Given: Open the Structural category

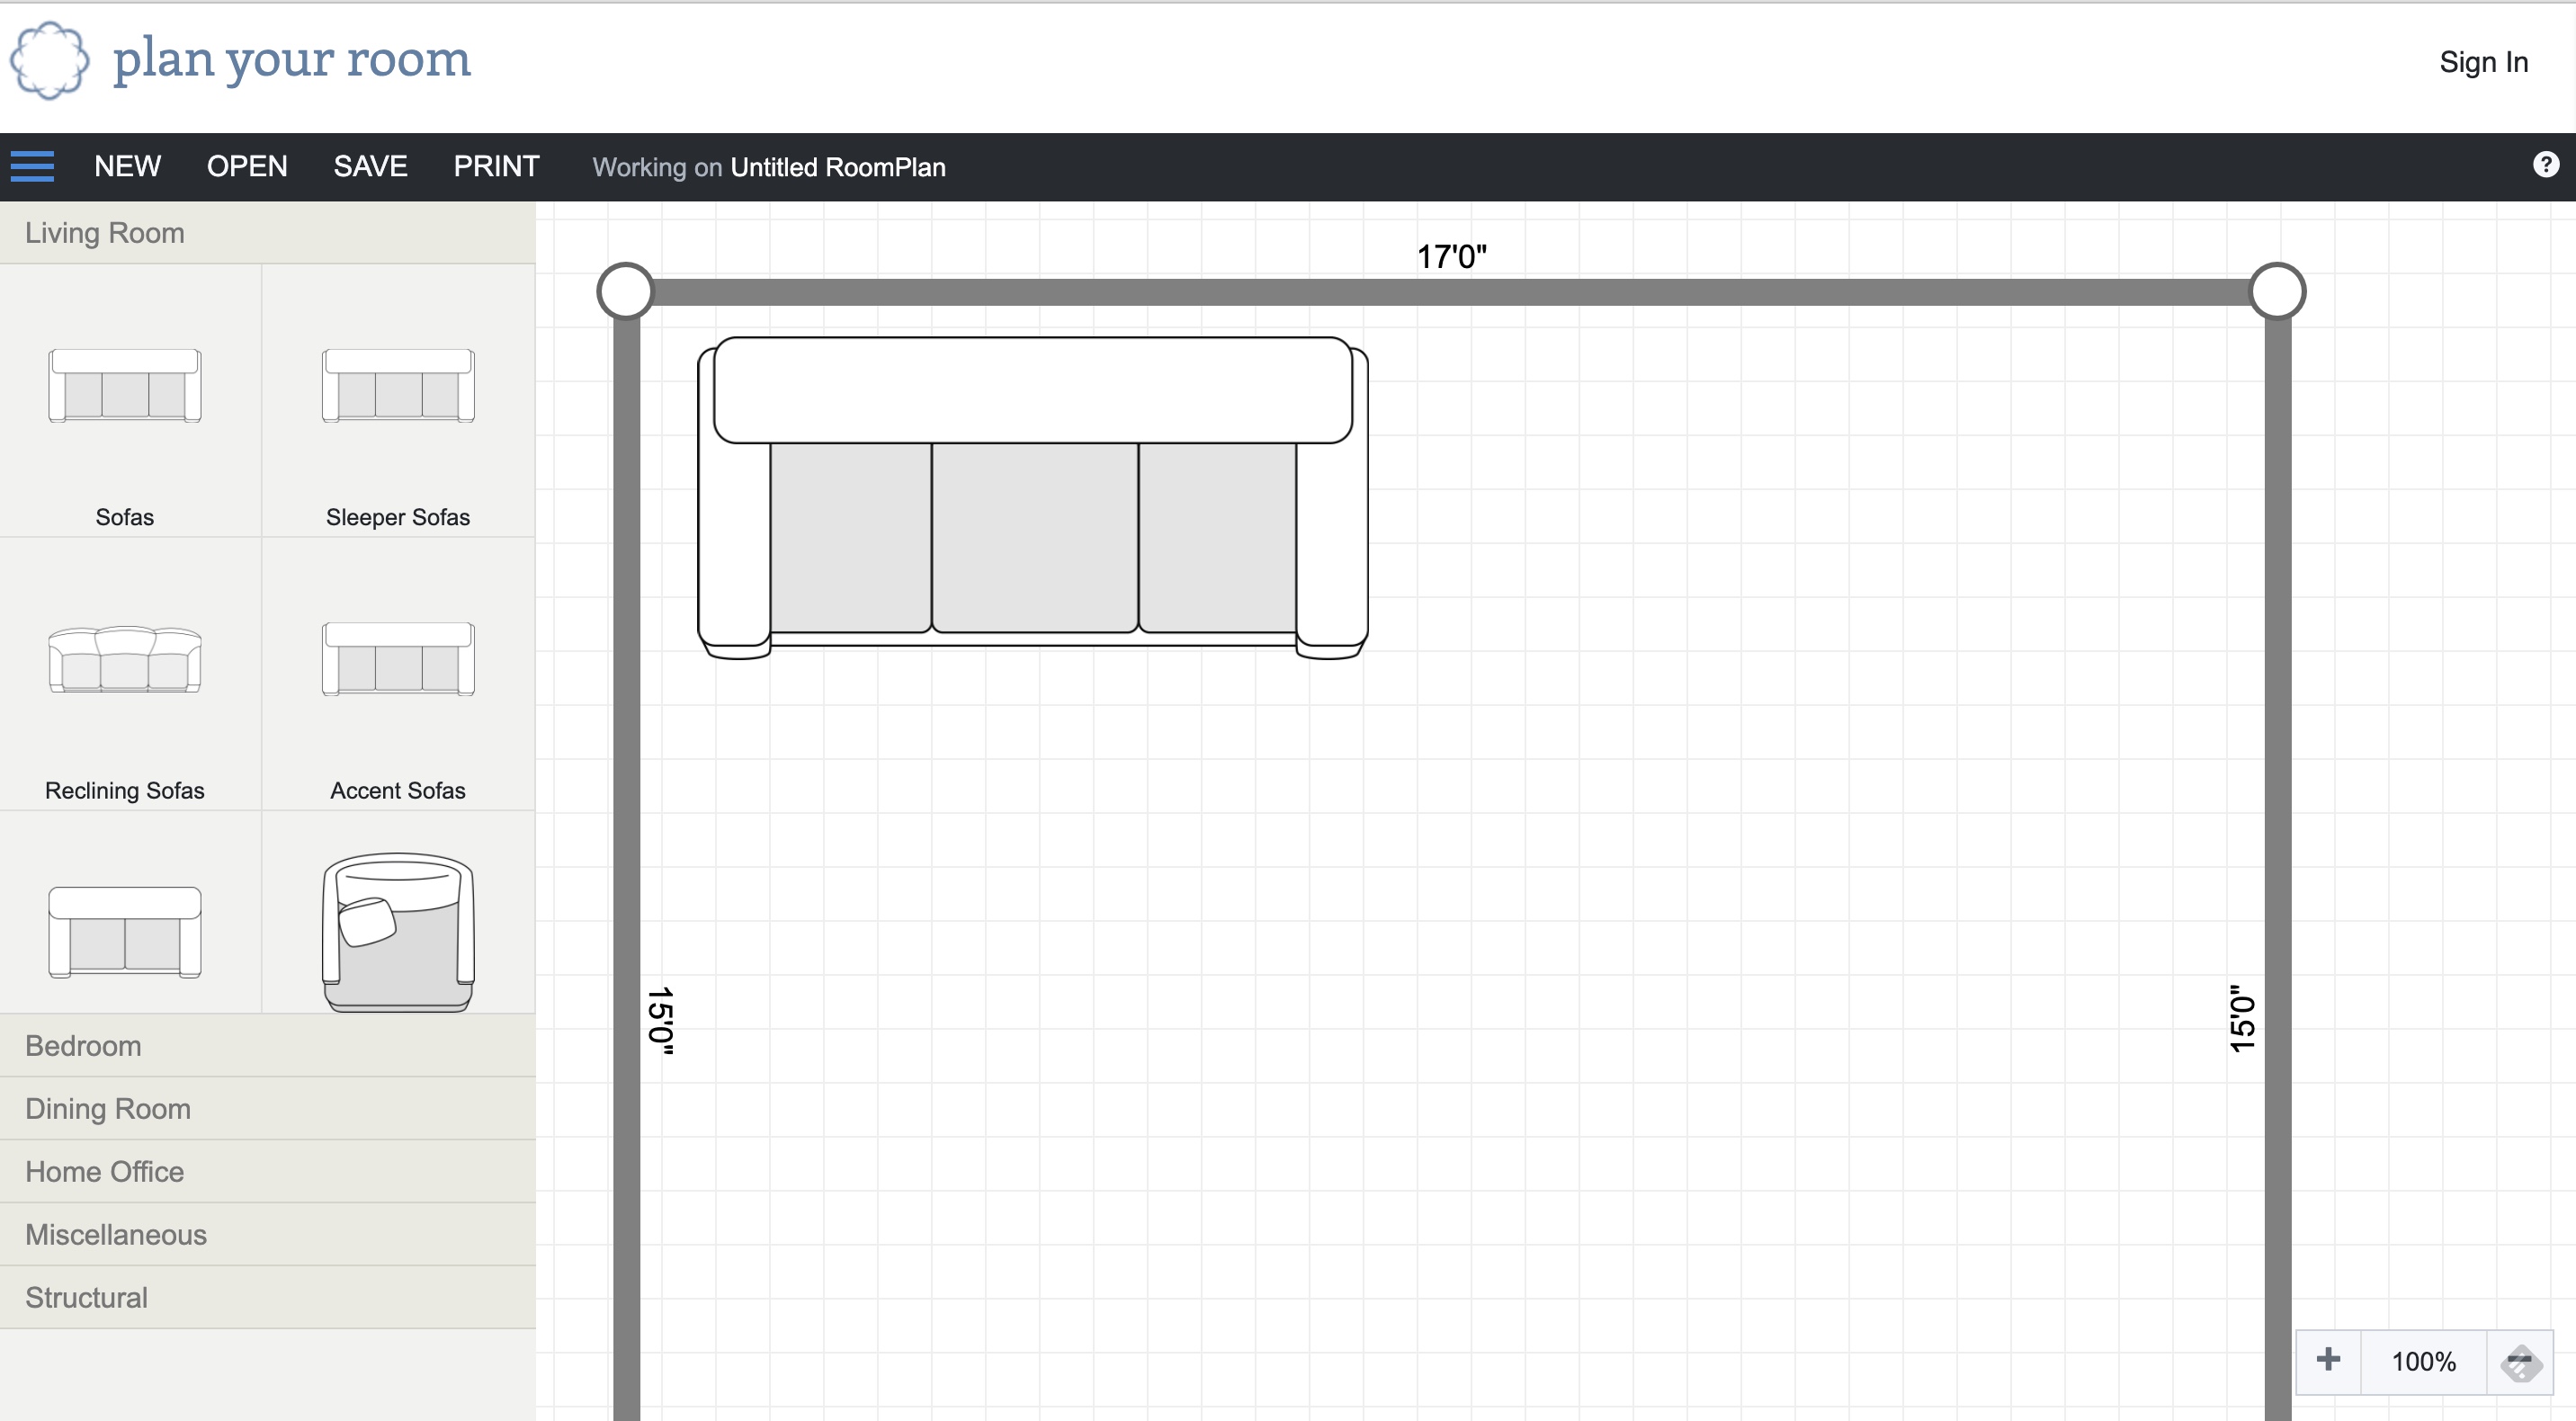Looking at the screenshot, I should 86,1298.
